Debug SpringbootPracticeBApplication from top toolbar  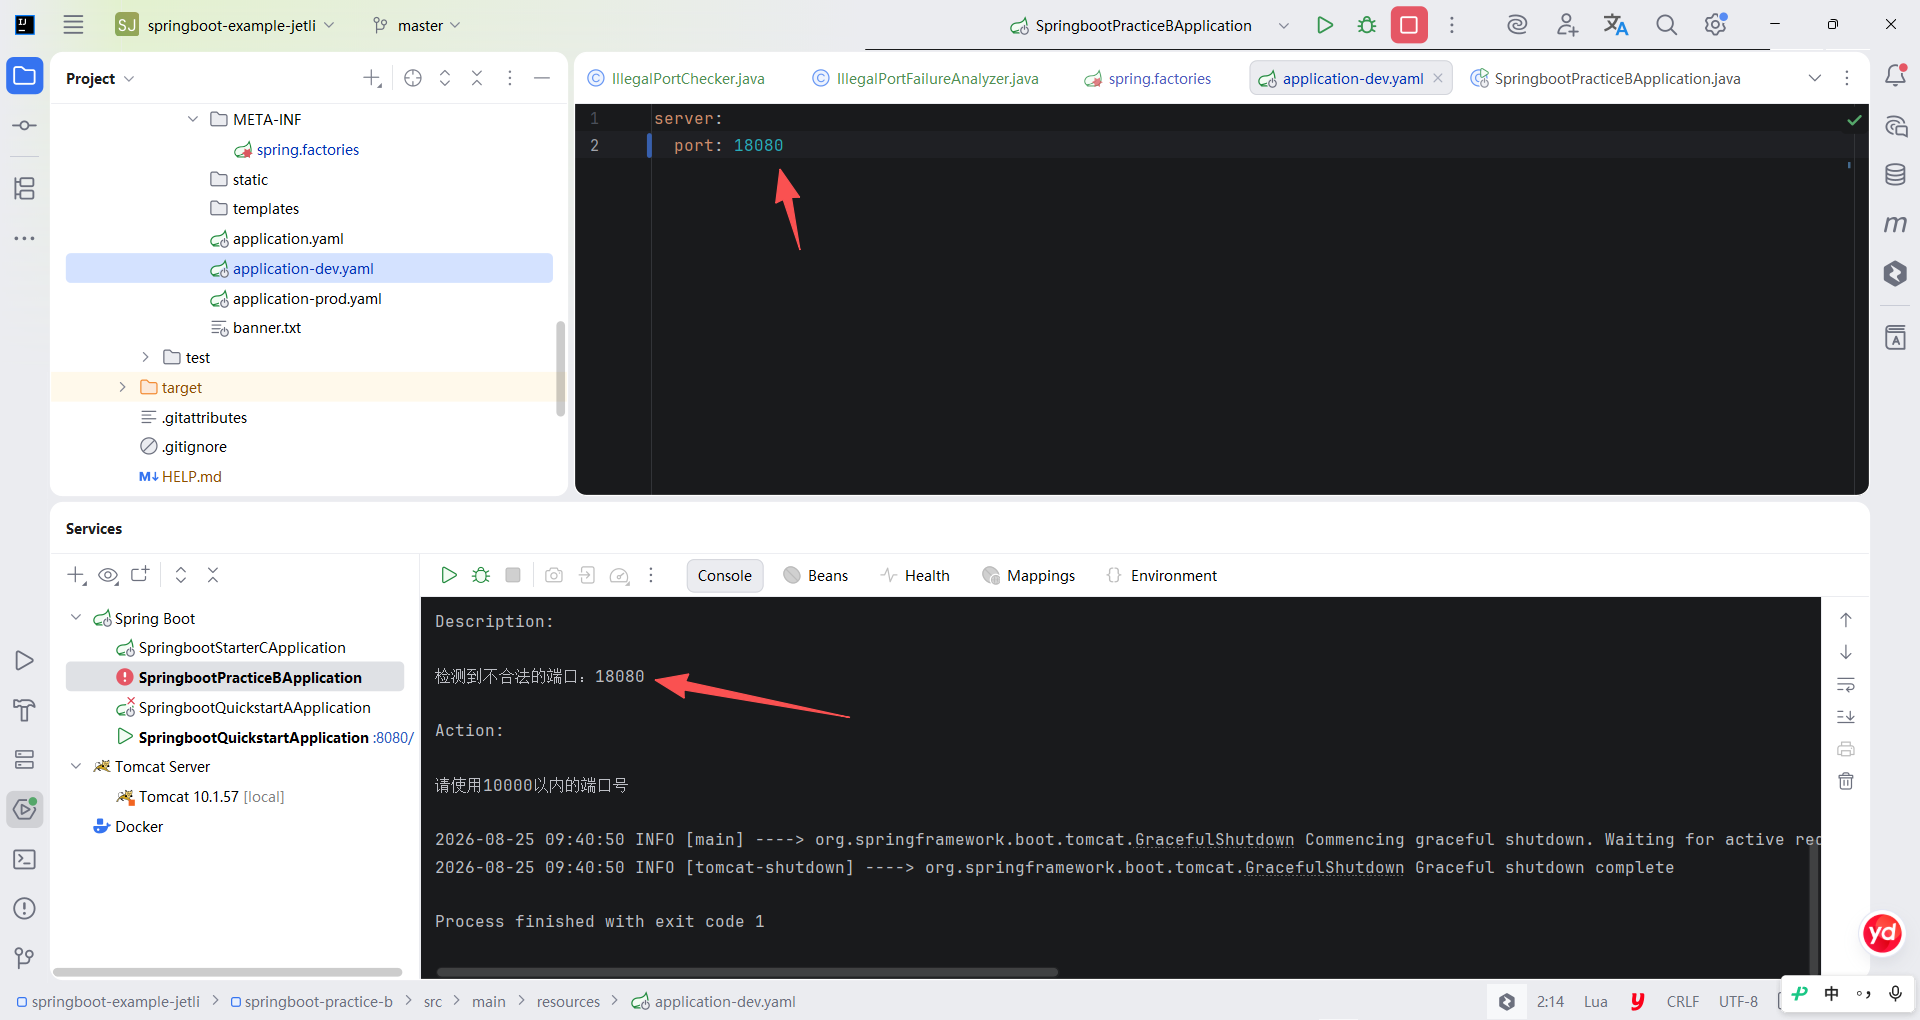pos(1367,25)
